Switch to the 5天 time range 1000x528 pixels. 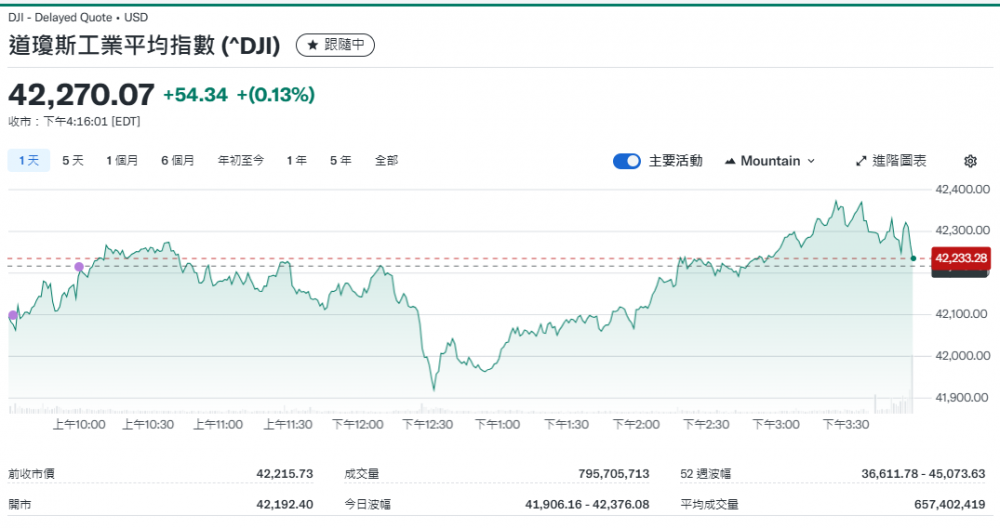tap(73, 160)
